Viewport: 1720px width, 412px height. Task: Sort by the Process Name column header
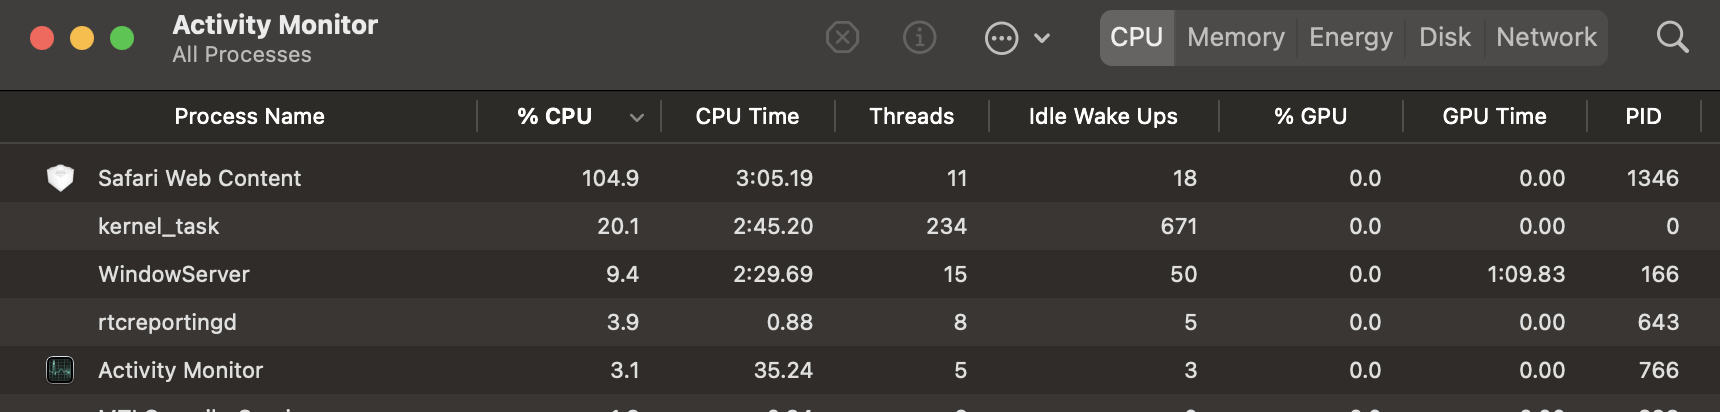click(249, 117)
